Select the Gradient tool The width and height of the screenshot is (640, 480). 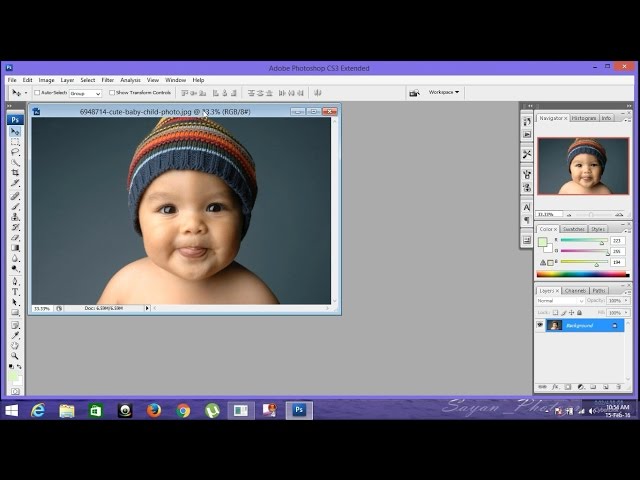point(15,248)
